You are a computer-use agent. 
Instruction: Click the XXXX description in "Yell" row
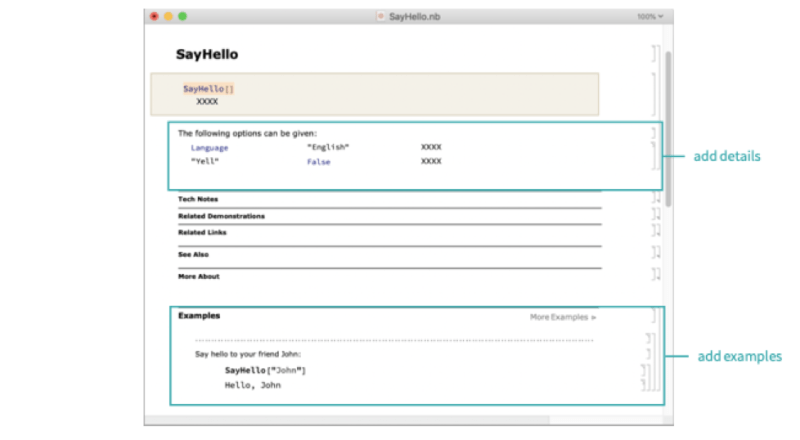pos(431,161)
